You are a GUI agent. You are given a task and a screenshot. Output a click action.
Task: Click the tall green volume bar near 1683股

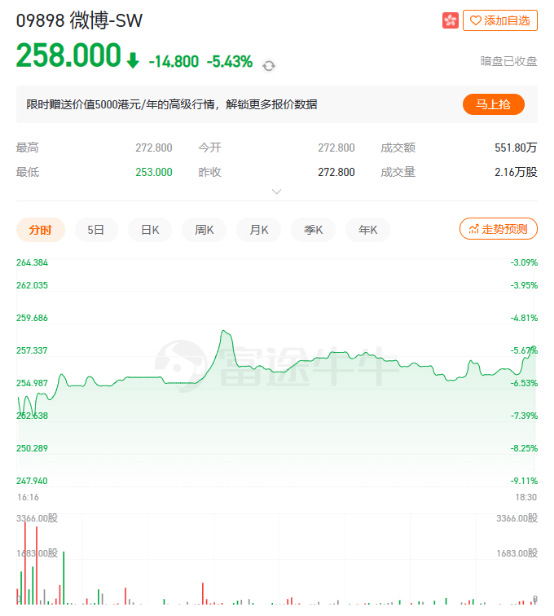coord(64,578)
